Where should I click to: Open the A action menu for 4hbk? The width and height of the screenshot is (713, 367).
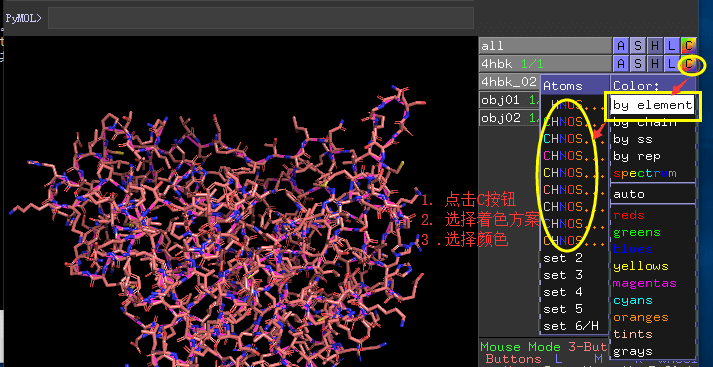(621, 64)
